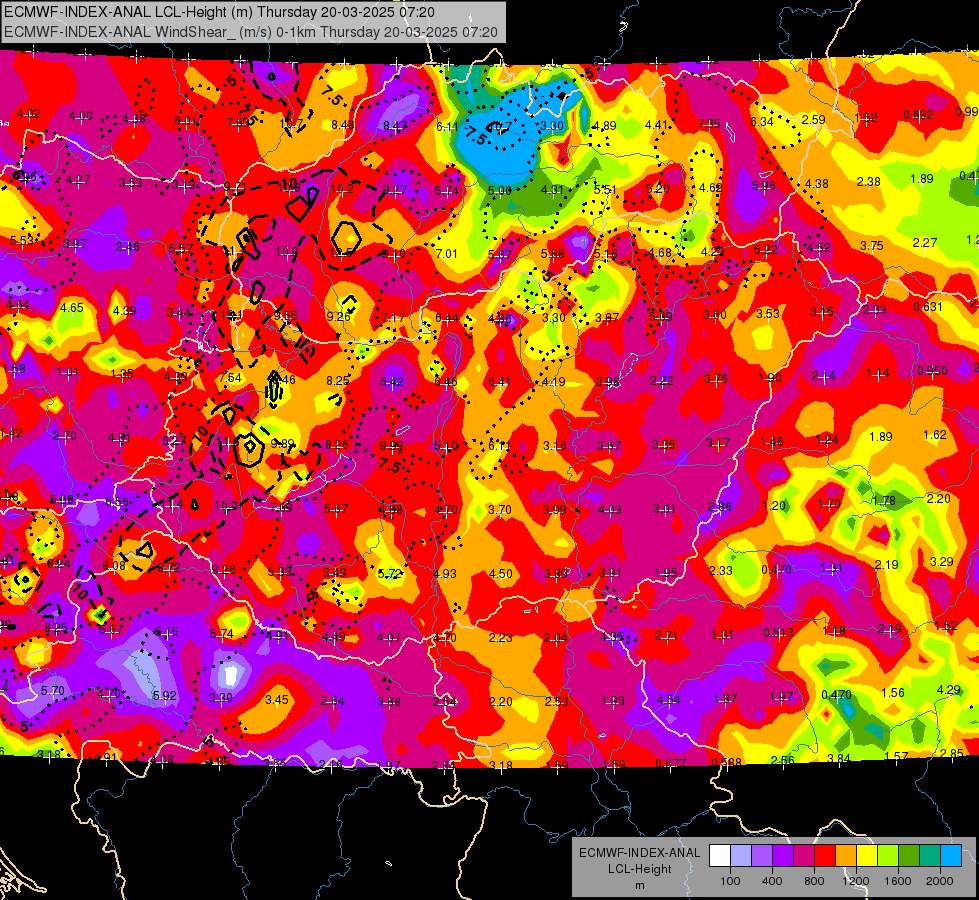Select the teal legend swatch
The image size is (979, 900).
click(x=930, y=856)
